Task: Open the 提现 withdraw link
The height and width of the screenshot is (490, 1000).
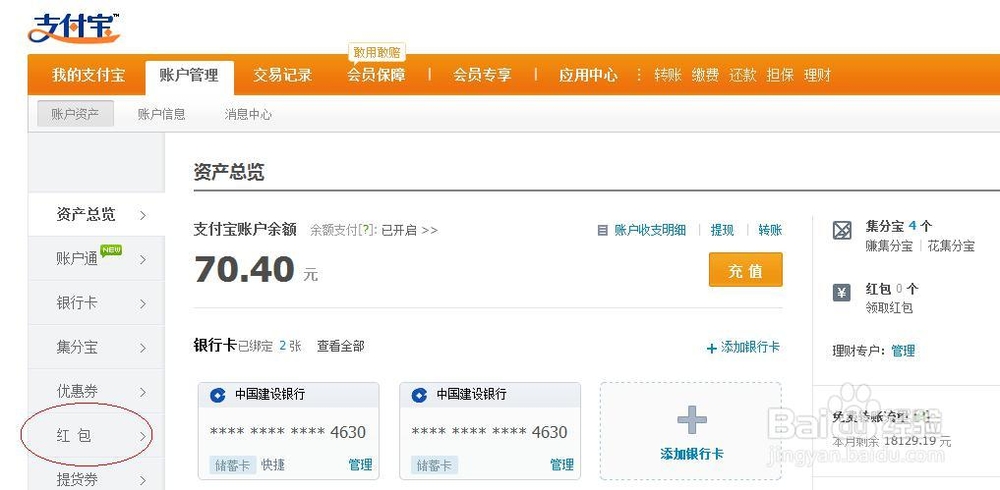Action: (722, 230)
